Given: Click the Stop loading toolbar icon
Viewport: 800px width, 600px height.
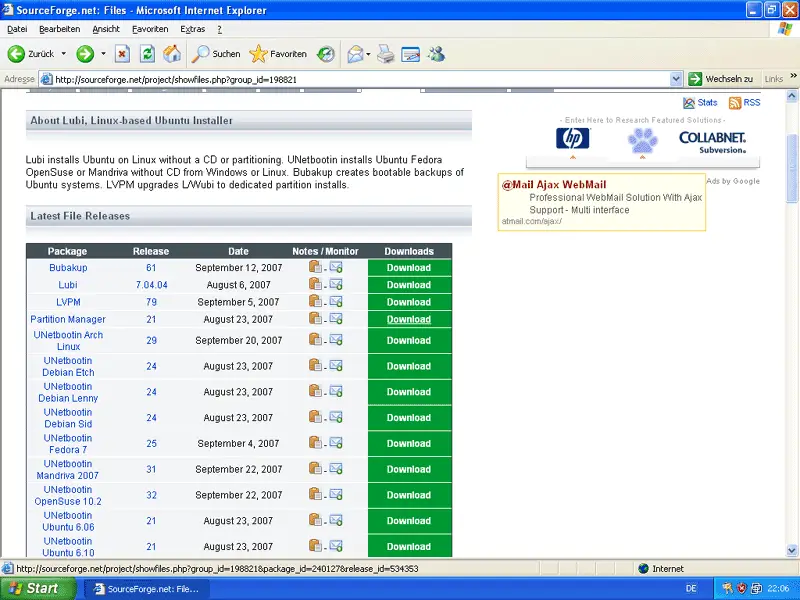Looking at the screenshot, I should click(122, 54).
